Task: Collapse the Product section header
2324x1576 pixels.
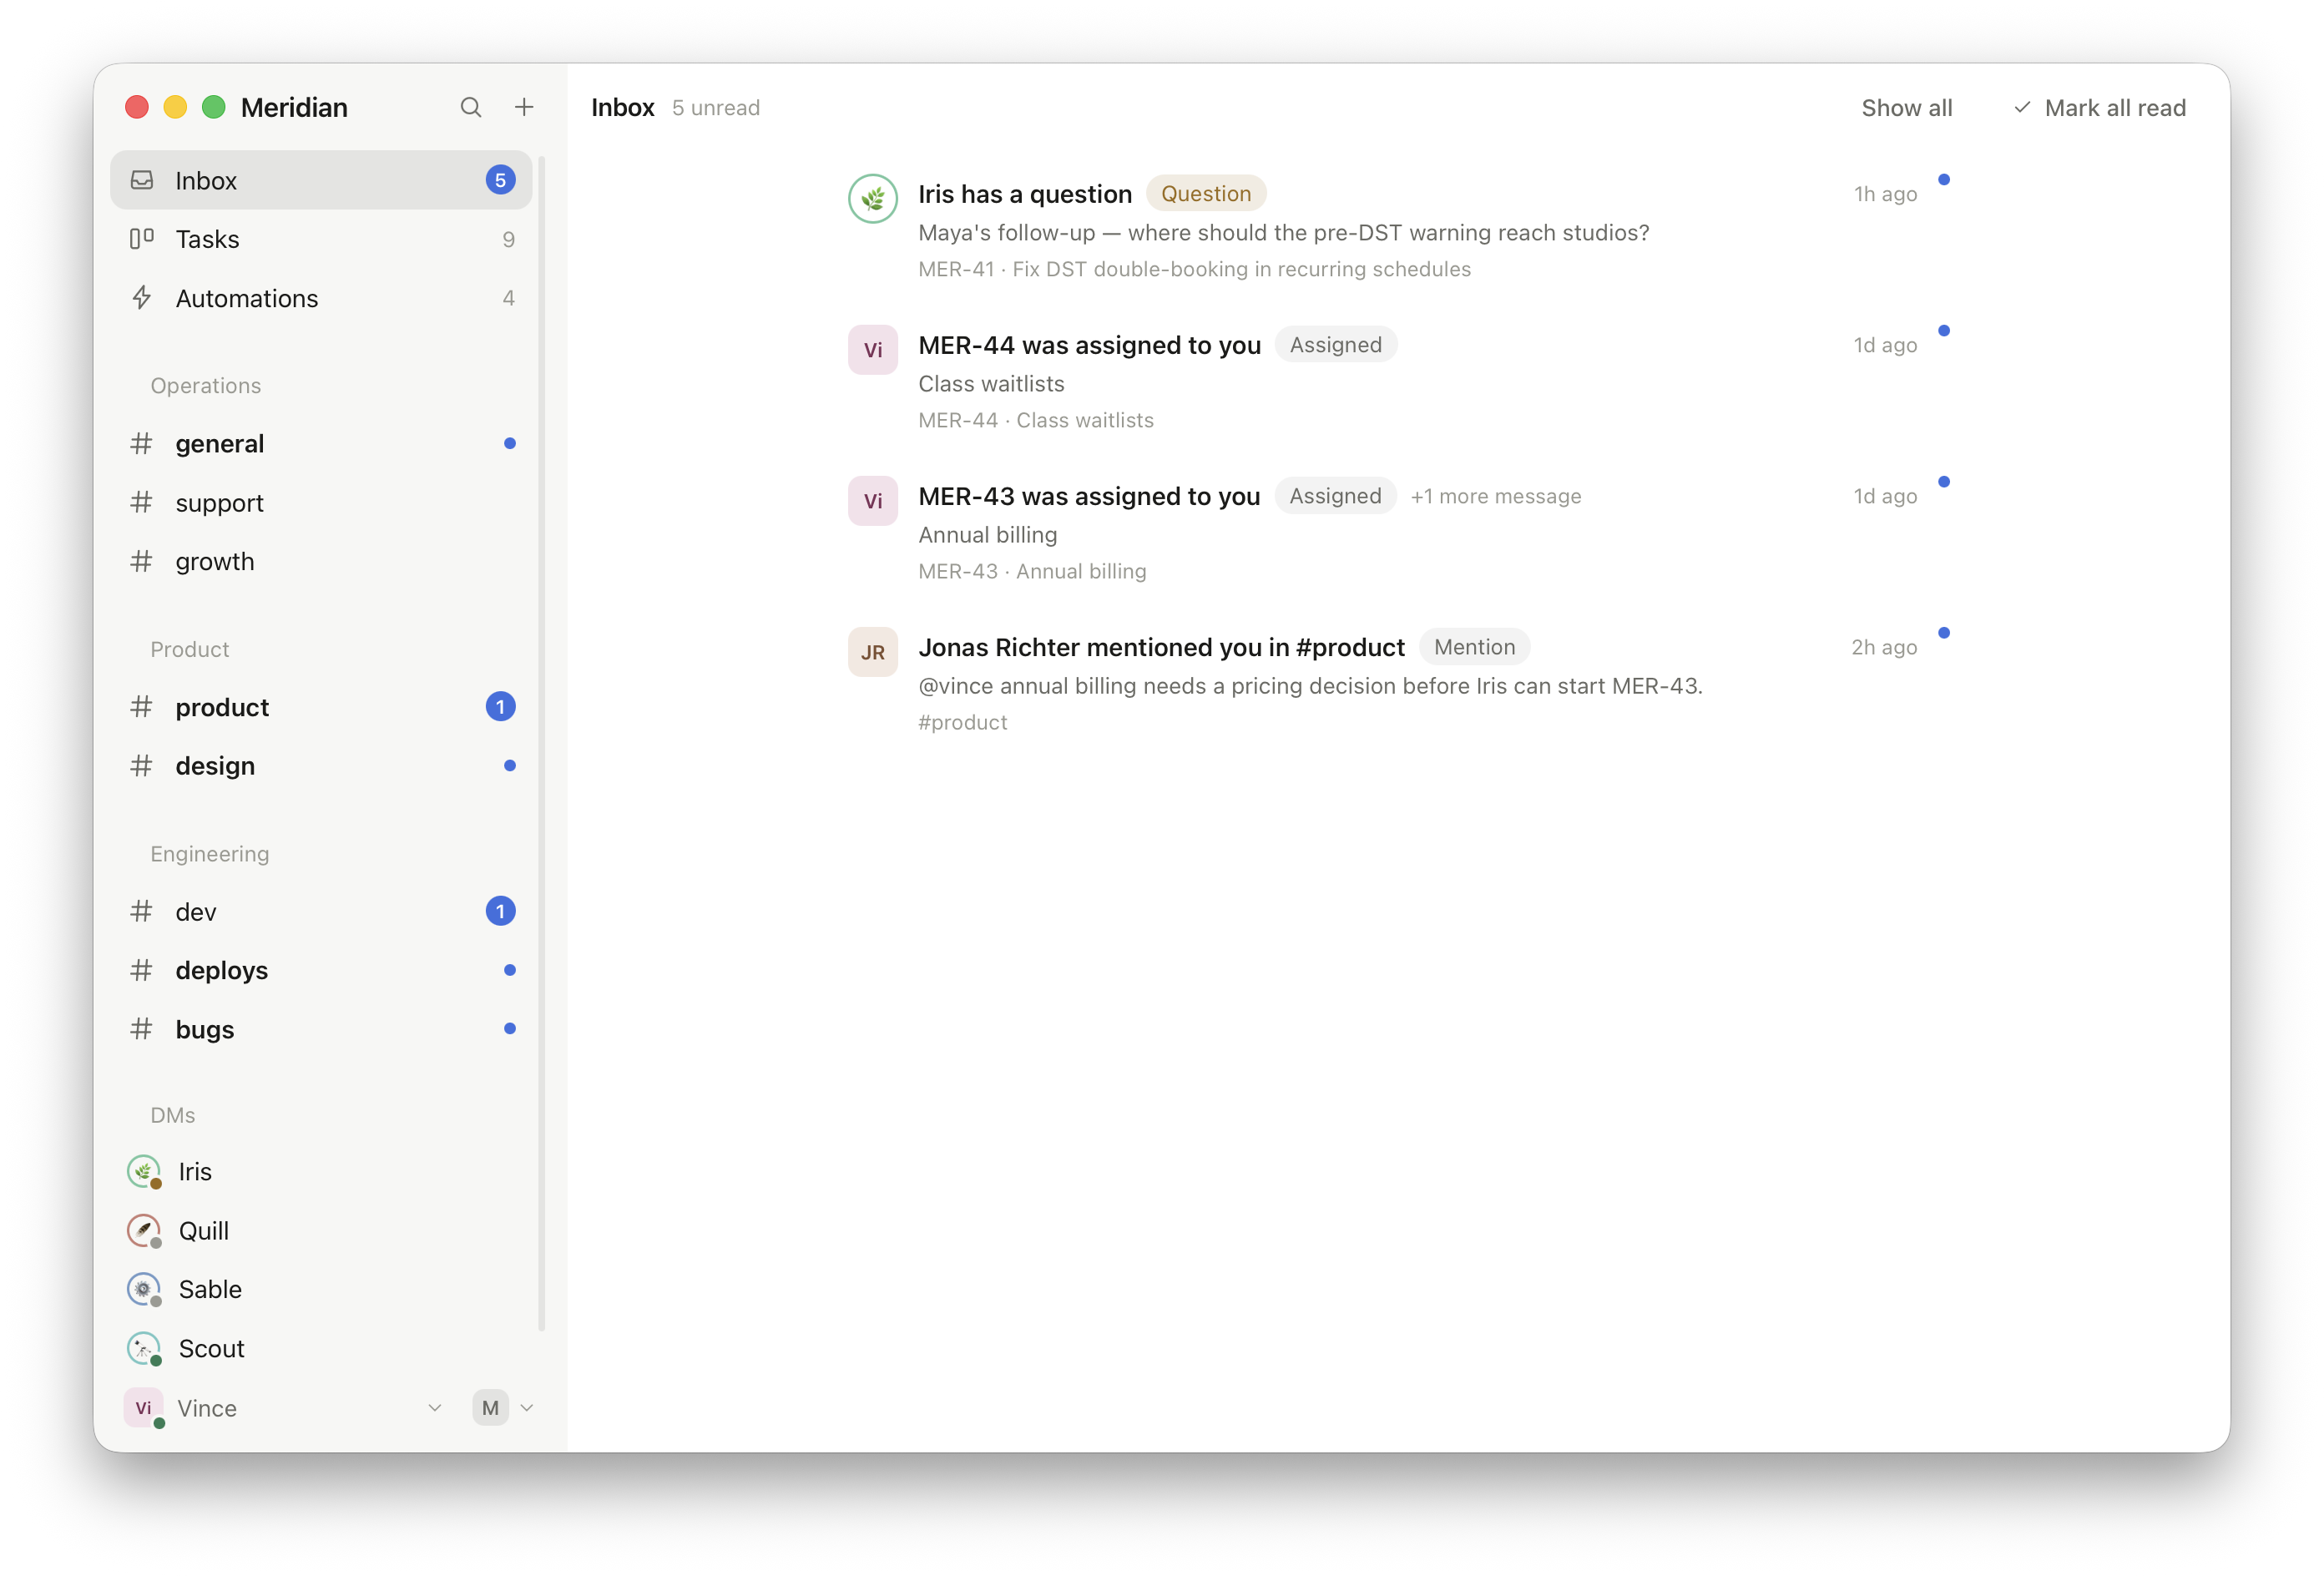Action: (190, 649)
